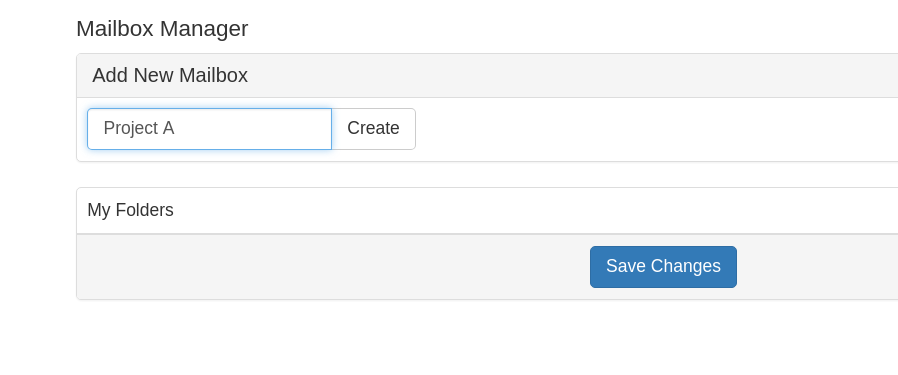Viewport: 898px width, 375px height.
Task: Click blank heading area right of Add New Mailbox
Action: (x=573, y=76)
